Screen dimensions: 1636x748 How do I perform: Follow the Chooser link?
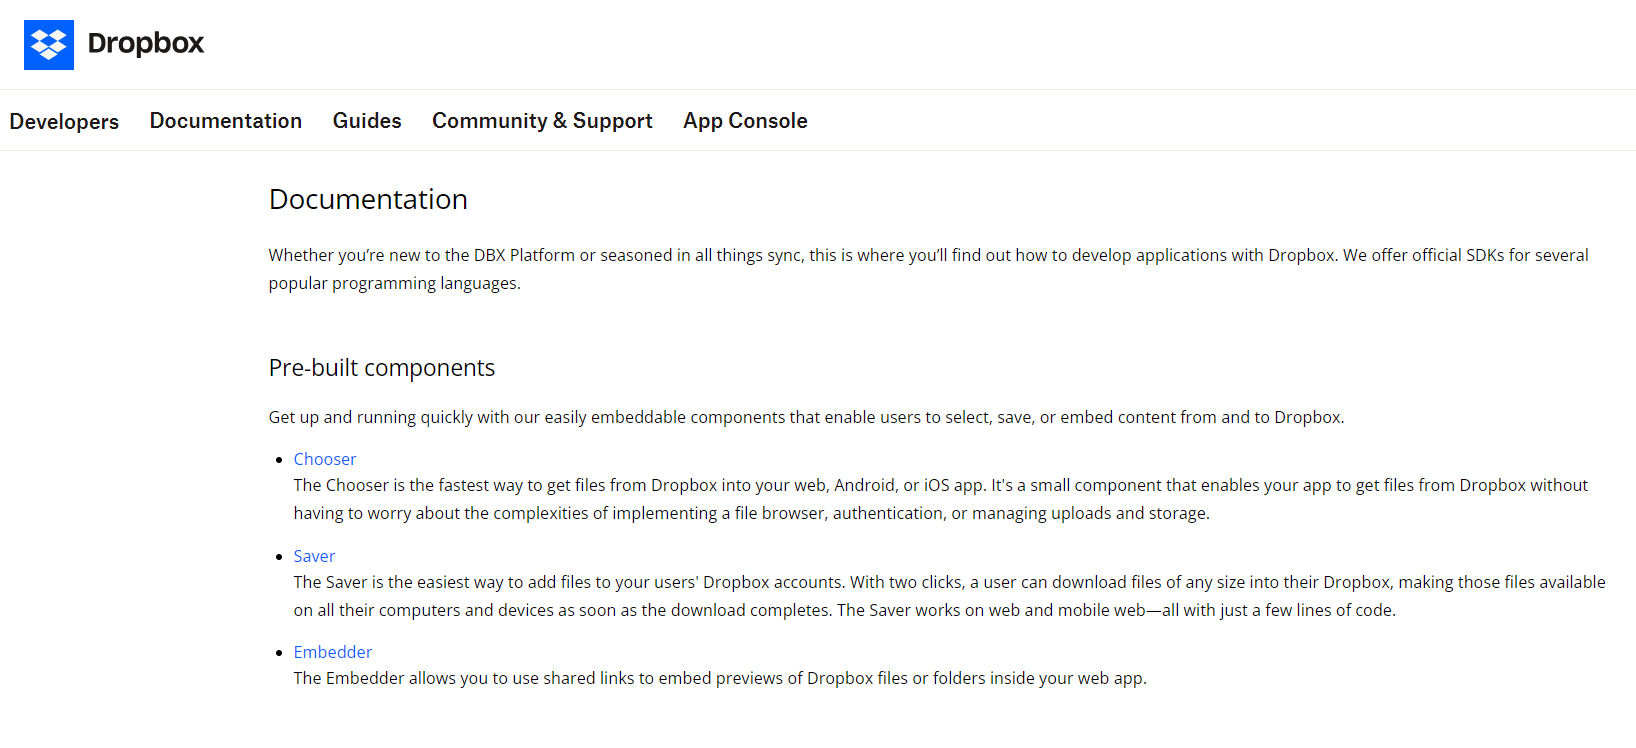coord(325,459)
